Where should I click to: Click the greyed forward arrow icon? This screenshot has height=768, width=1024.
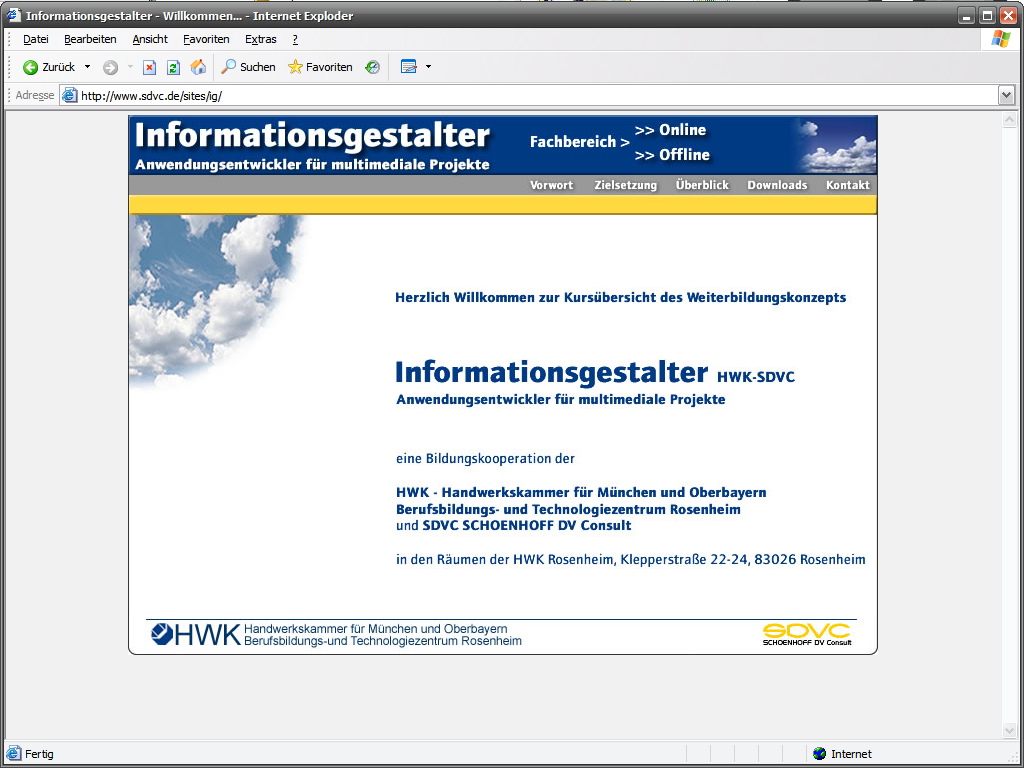coord(110,67)
